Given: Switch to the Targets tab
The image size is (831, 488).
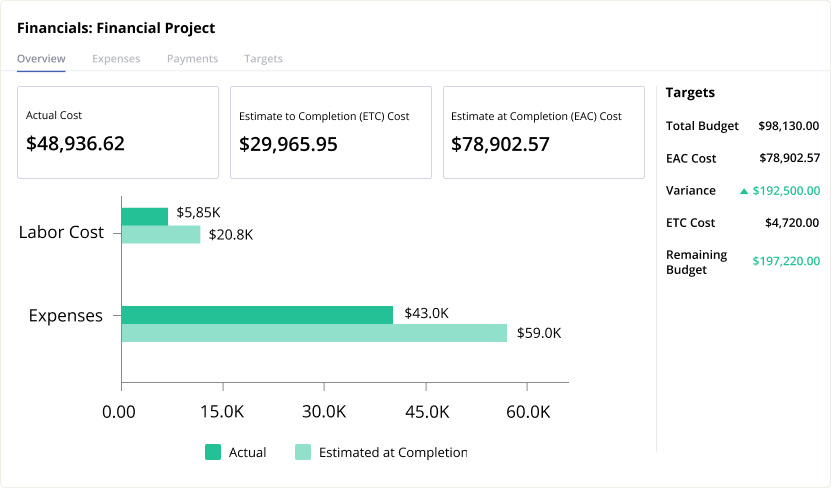Looking at the screenshot, I should click(x=263, y=59).
